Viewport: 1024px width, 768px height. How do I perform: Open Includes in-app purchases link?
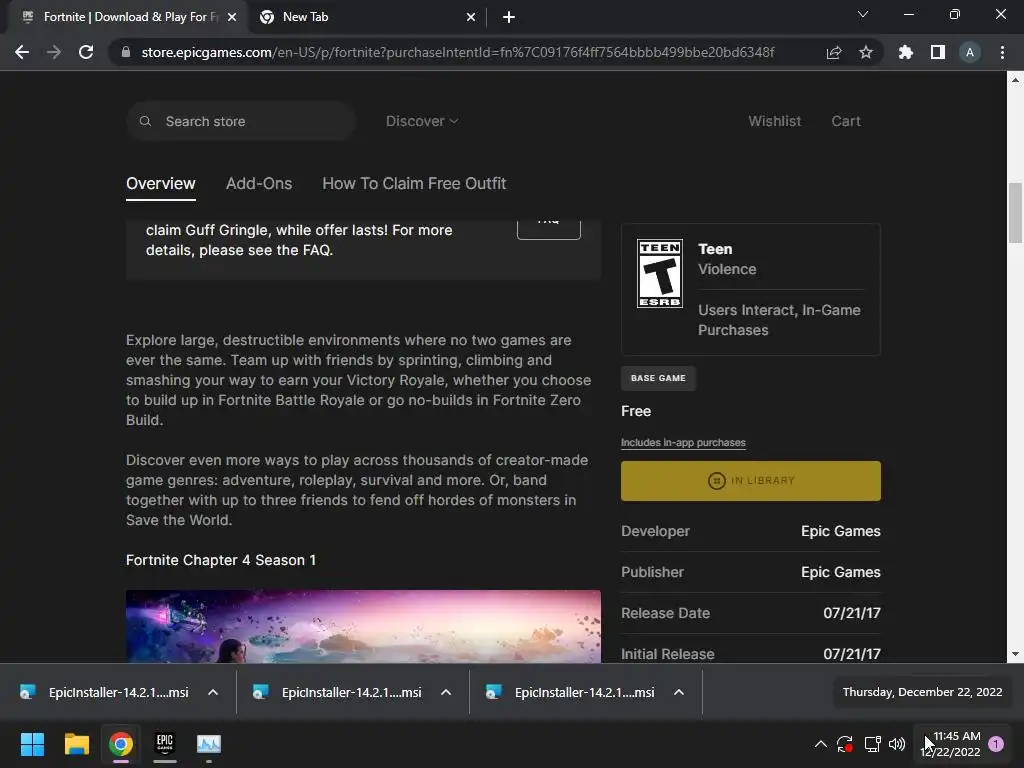[x=683, y=443]
